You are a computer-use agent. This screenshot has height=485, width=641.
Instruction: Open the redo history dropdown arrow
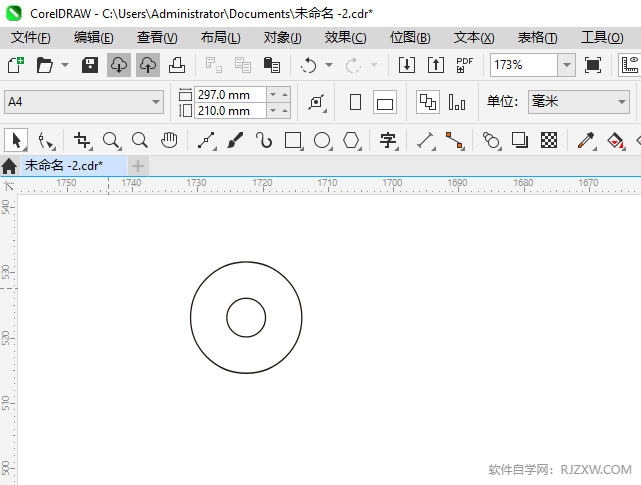point(374,65)
